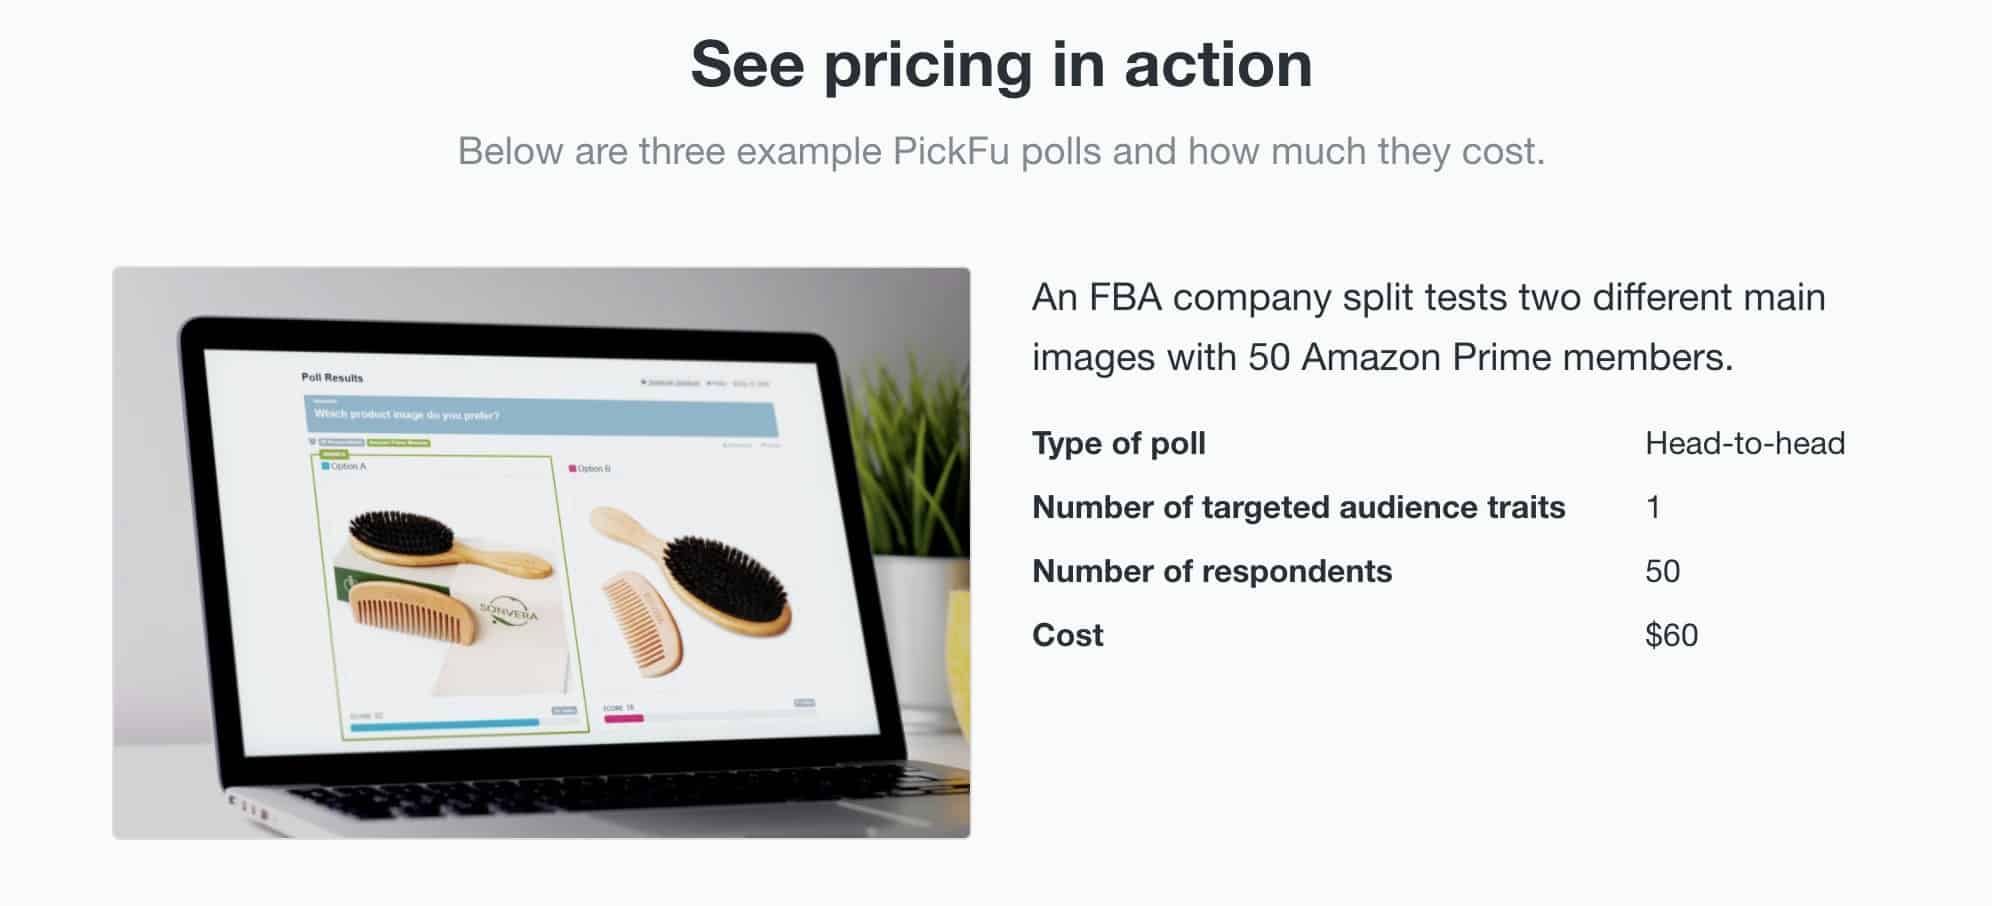Click the $60 cost value
This screenshot has width=1992, height=906.
pos(1671,635)
